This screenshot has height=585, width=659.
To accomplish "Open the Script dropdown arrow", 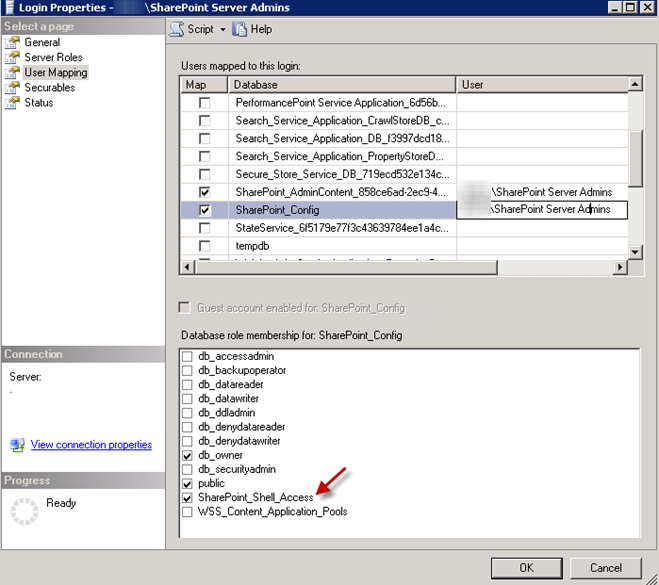I will (223, 29).
